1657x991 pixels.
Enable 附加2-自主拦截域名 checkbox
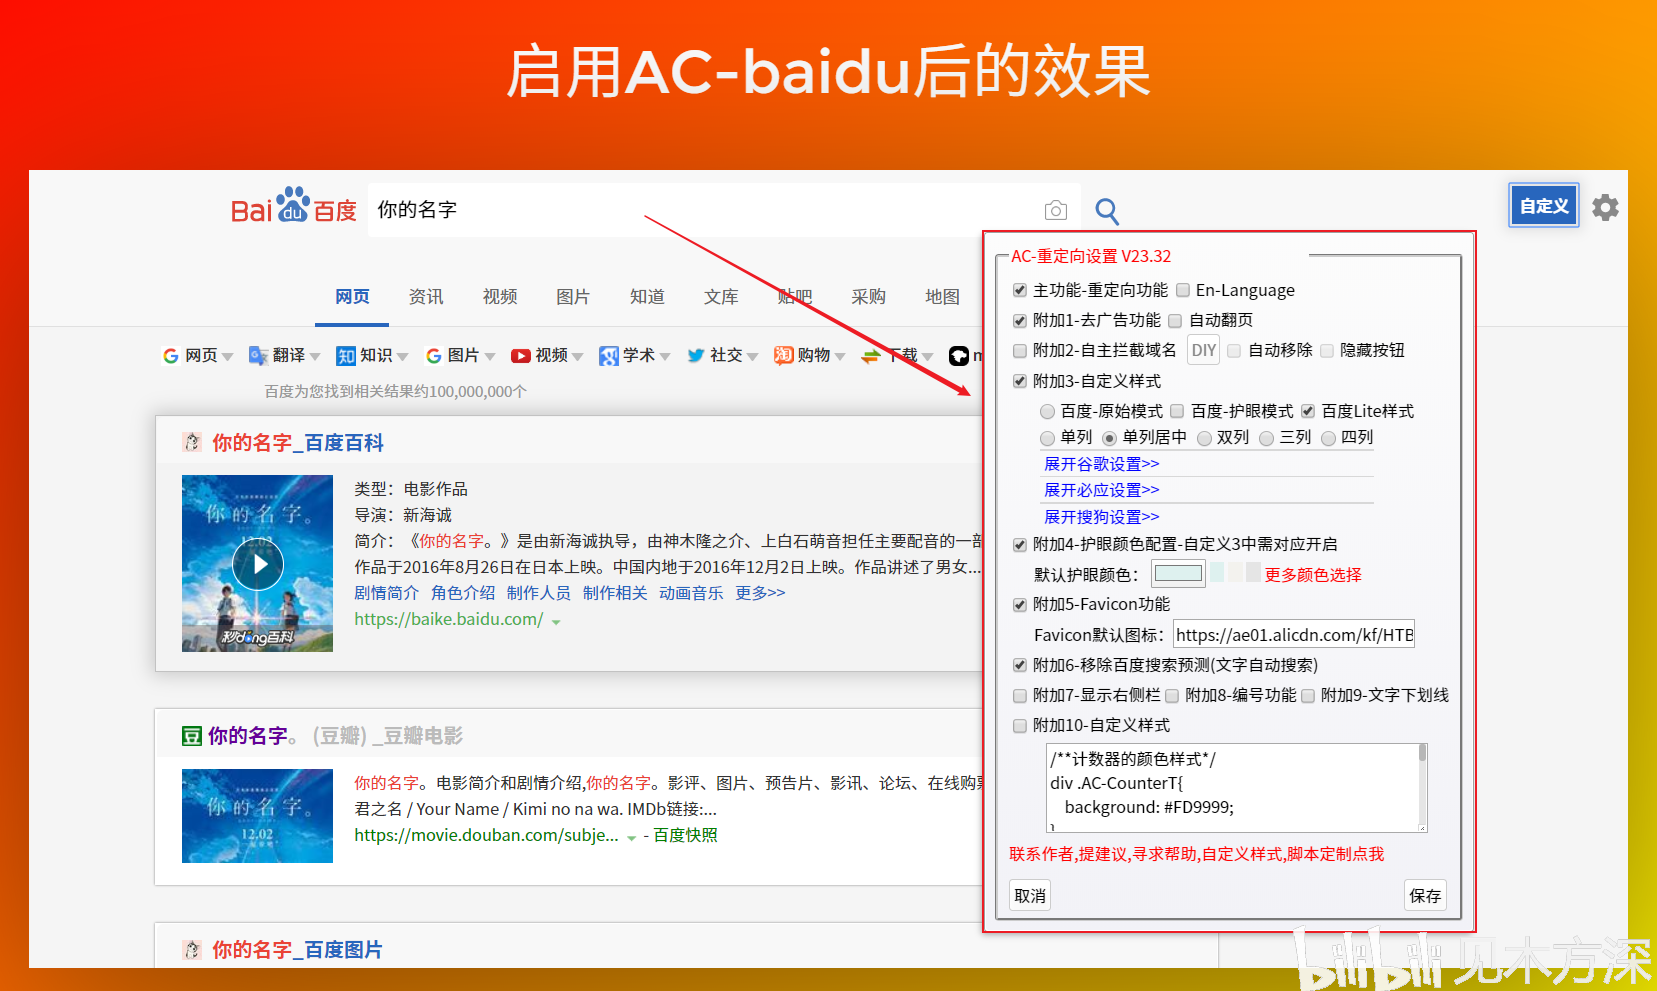(1020, 351)
